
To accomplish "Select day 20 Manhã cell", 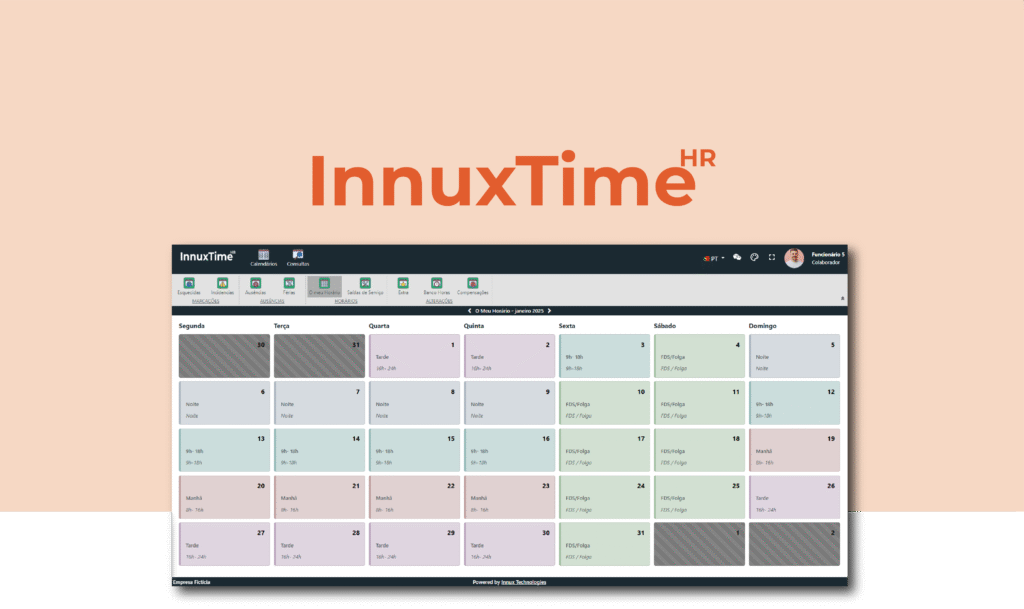I will 224,497.
